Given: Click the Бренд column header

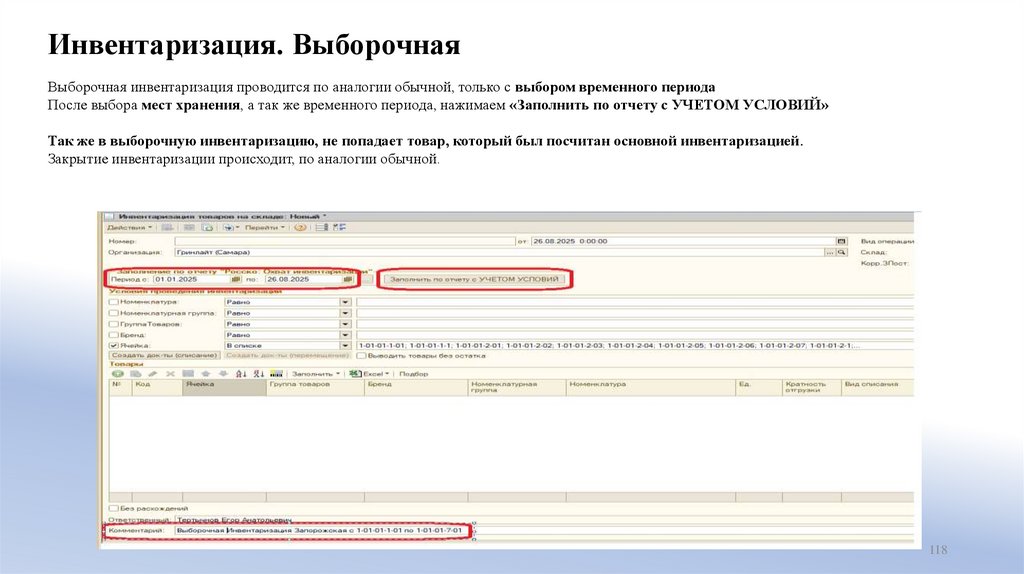Looking at the screenshot, I should [x=416, y=387].
